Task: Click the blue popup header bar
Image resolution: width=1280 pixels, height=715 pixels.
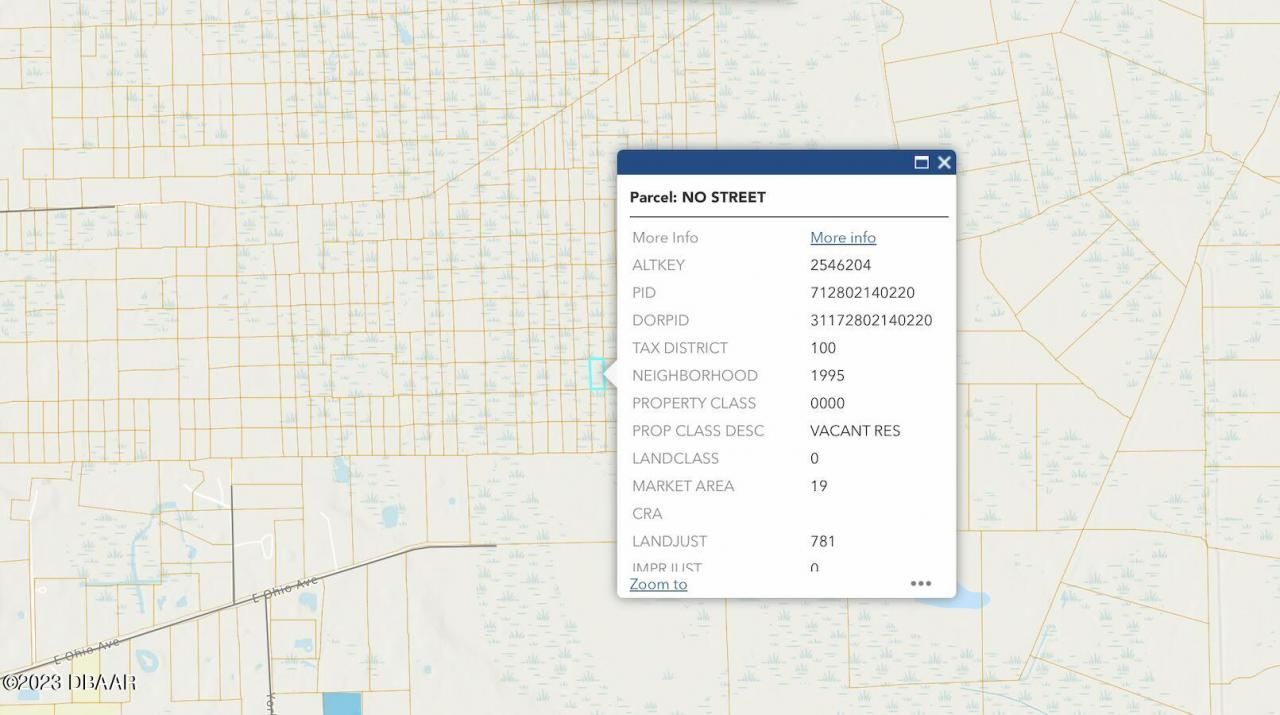Action: pos(760,163)
